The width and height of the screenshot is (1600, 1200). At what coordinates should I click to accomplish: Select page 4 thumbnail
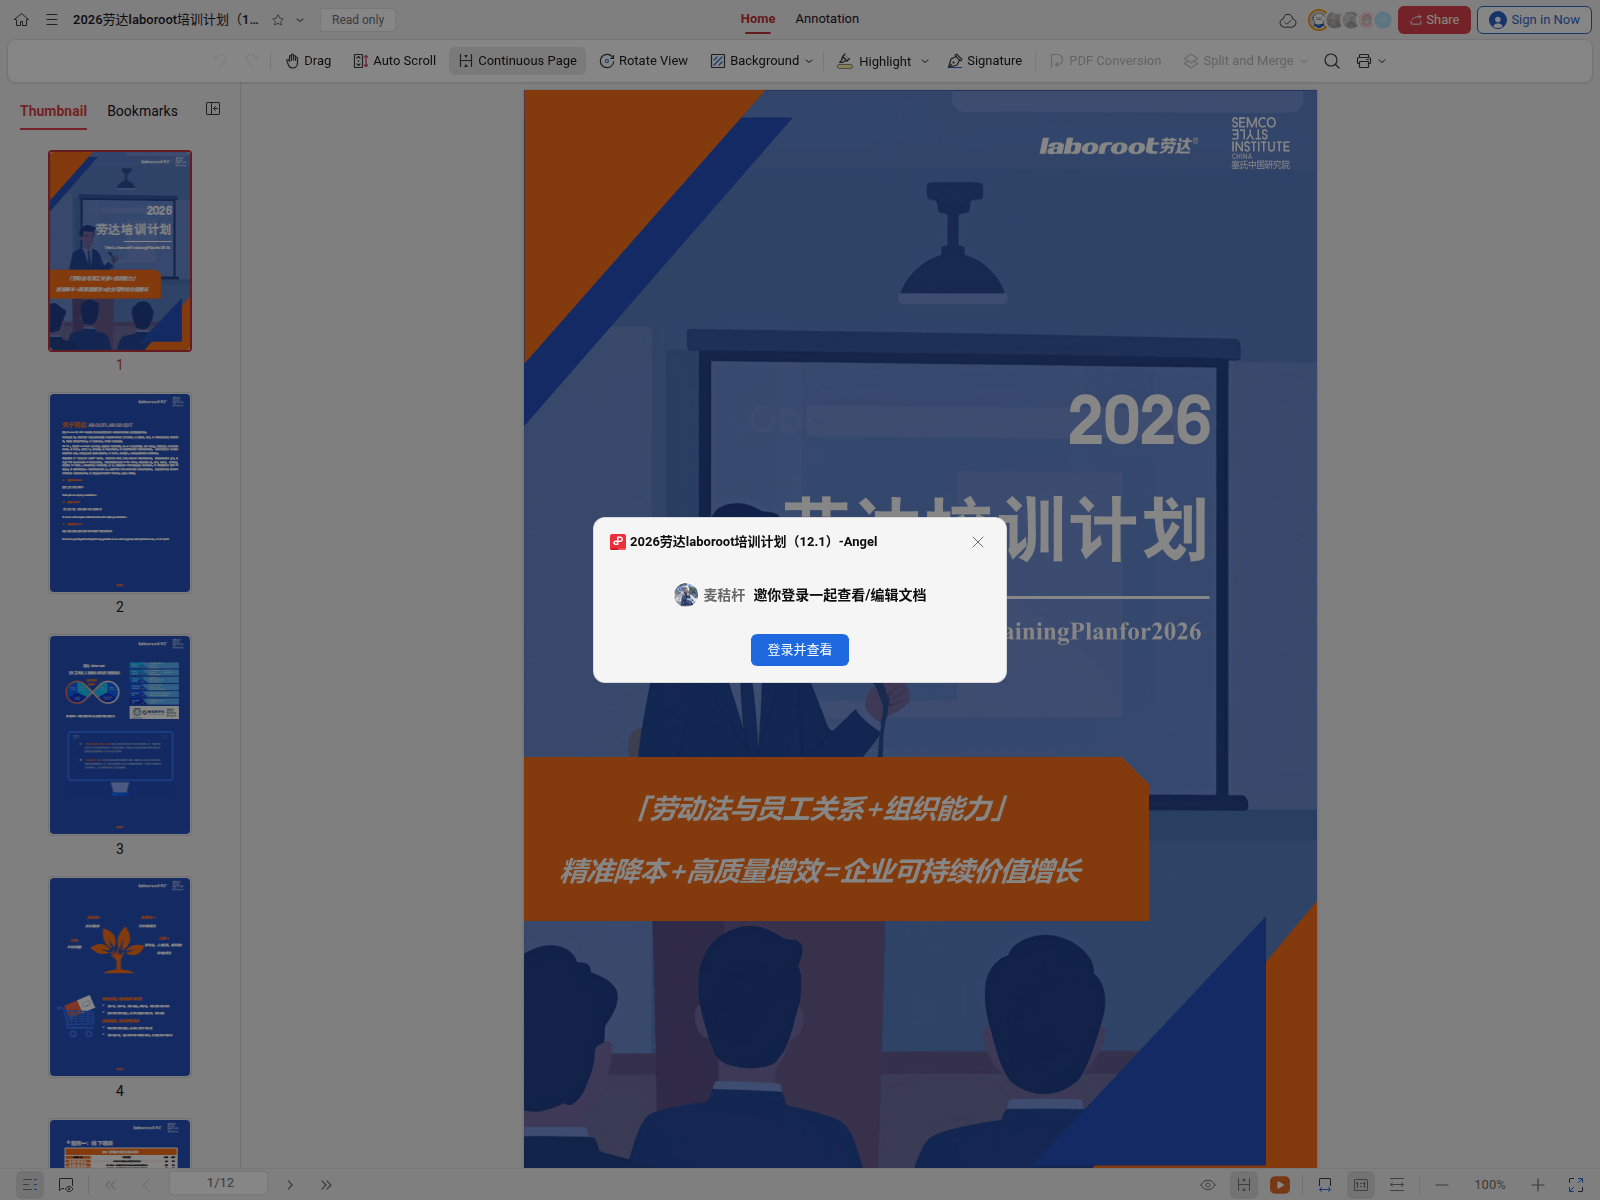[120, 977]
